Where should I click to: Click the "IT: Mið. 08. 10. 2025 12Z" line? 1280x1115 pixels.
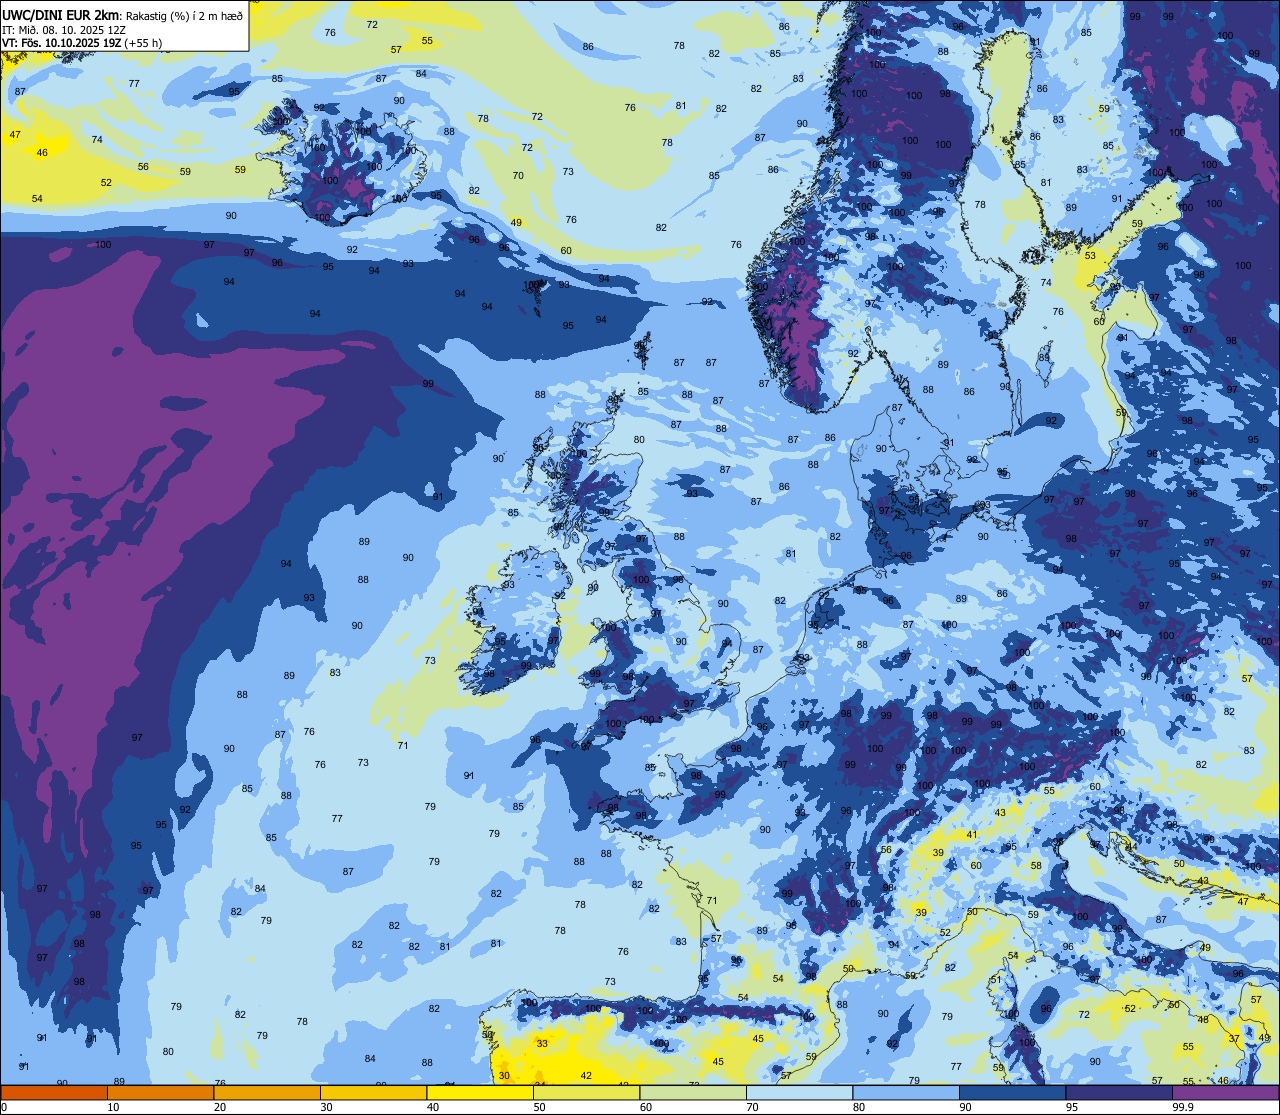coord(66,30)
